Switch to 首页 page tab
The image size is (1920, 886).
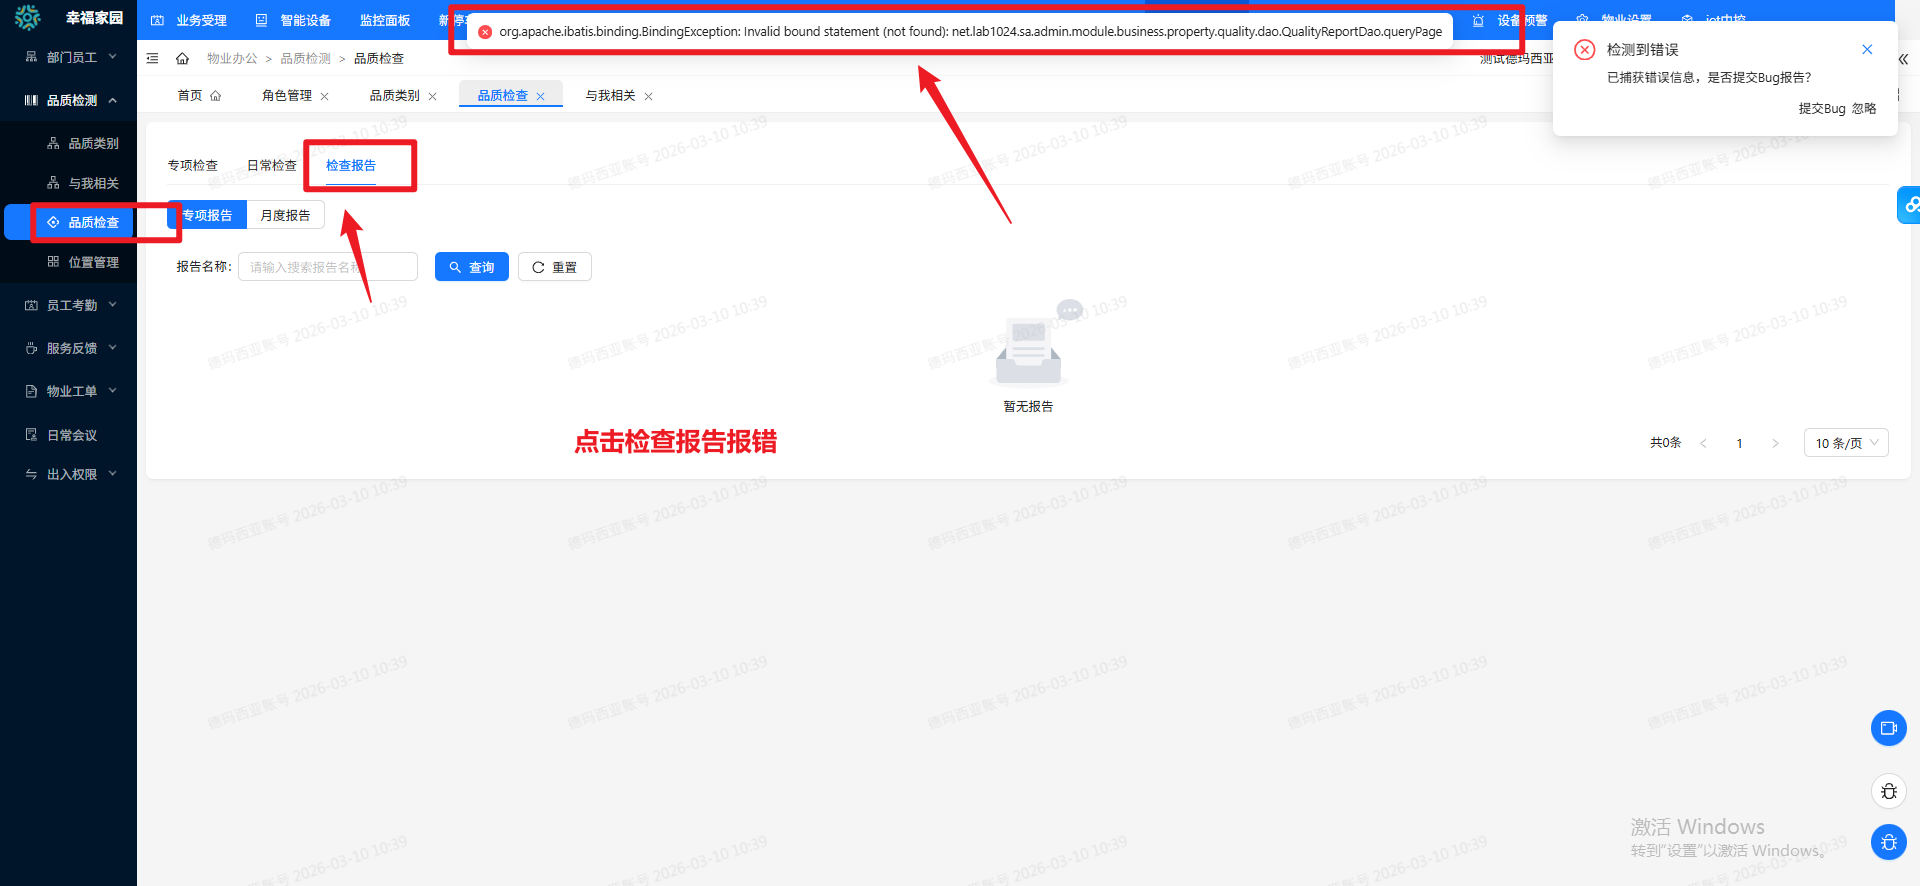click(x=198, y=96)
